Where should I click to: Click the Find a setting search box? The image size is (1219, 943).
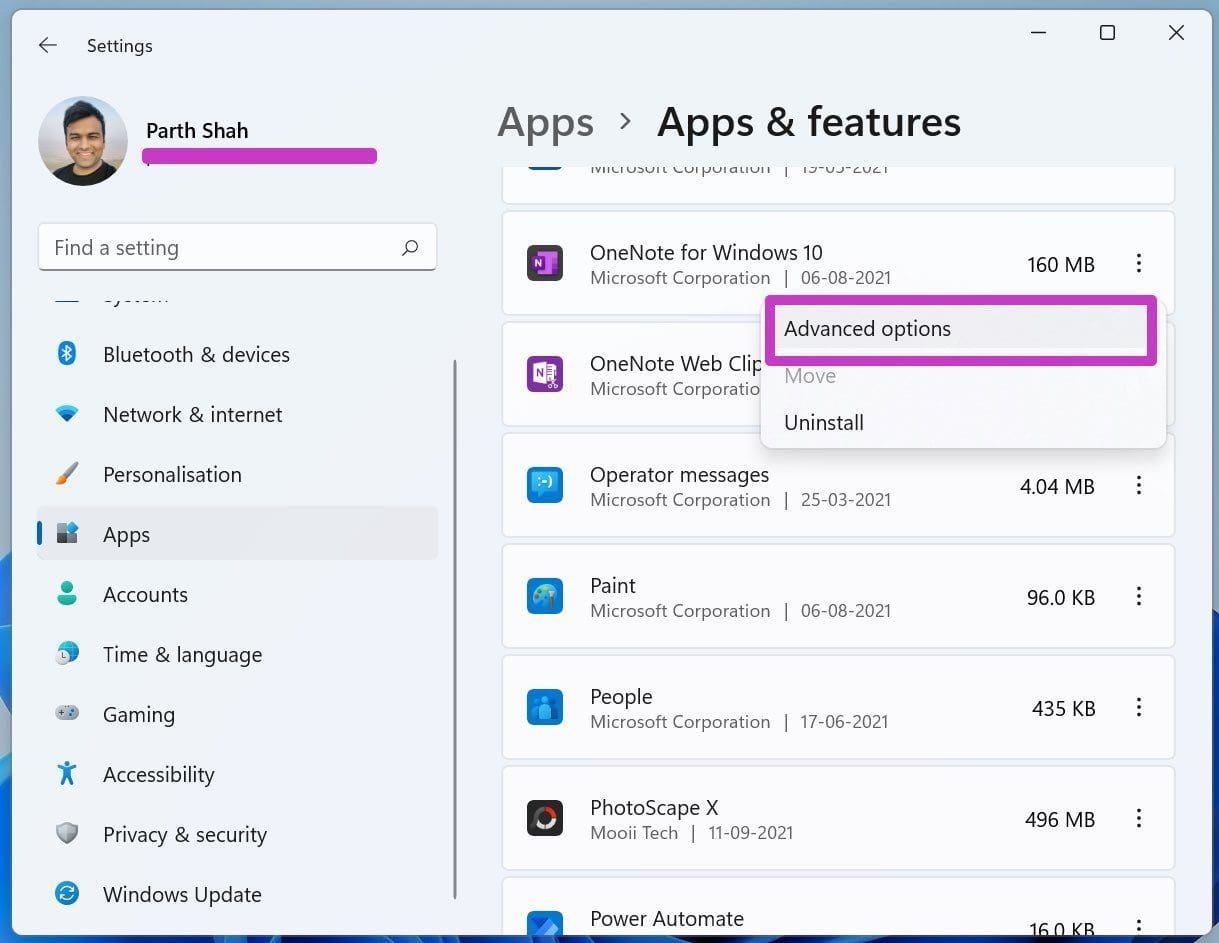coord(237,247)
